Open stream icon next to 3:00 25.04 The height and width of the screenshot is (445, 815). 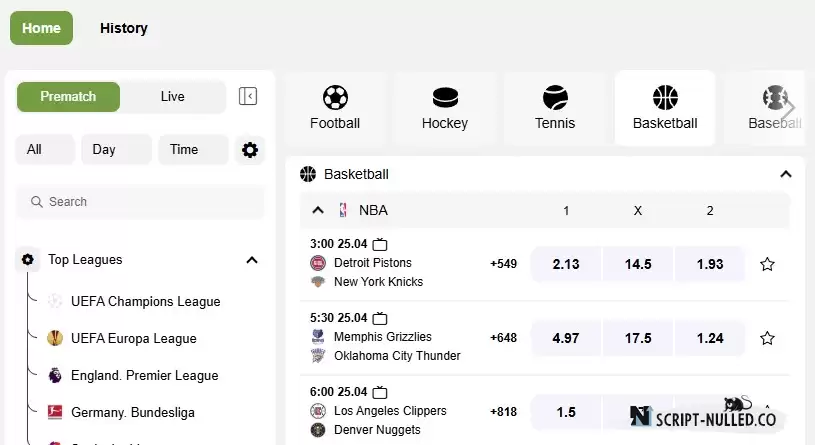pos(380,244)
